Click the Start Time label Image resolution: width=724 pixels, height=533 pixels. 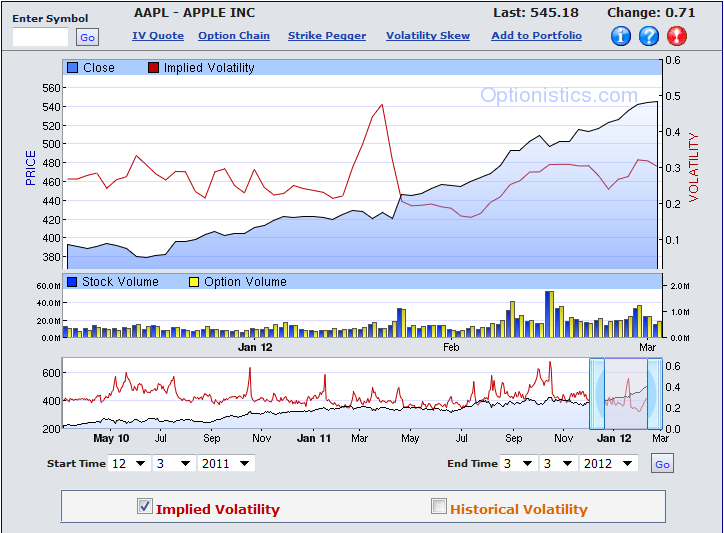pyautogui.click(x=76, y=464)
